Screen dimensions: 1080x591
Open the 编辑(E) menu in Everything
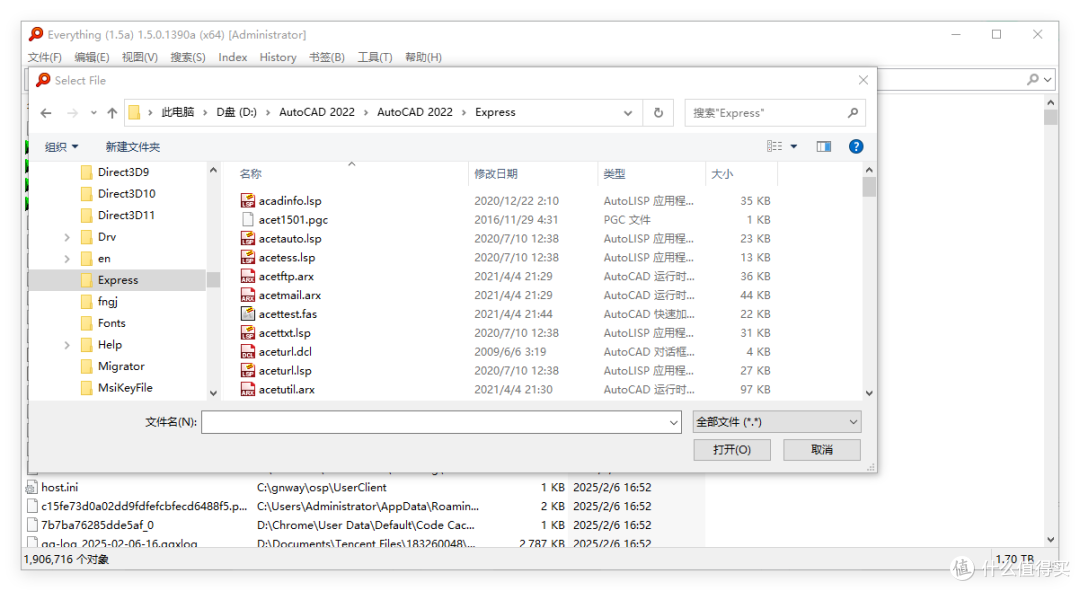point(92,57)
